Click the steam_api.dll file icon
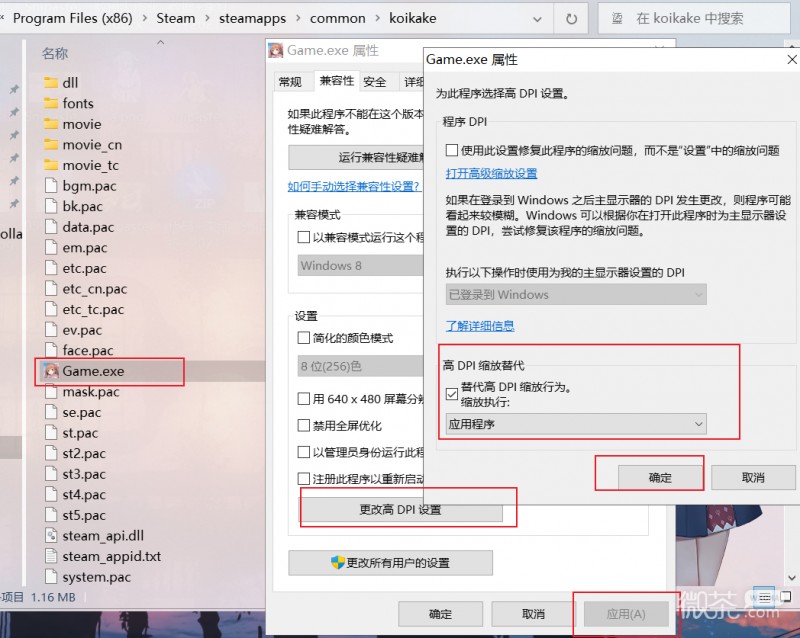This screenshot has height=638, width=800. tap(51, 535)
